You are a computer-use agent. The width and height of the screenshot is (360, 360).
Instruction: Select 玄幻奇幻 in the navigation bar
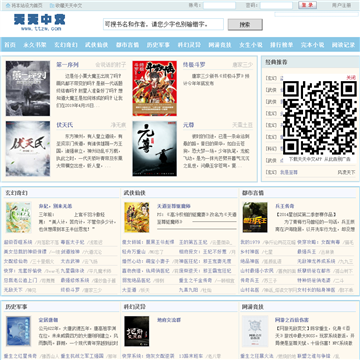(x=66, y=45)
